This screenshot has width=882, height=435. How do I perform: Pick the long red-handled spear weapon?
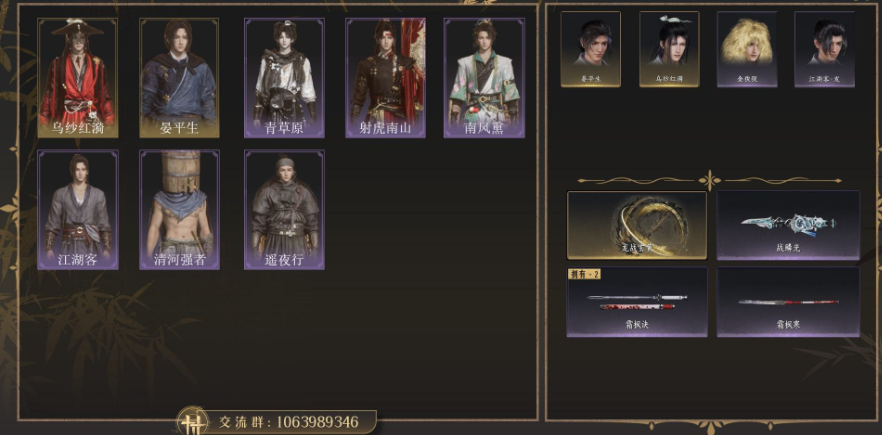(788, 302)
